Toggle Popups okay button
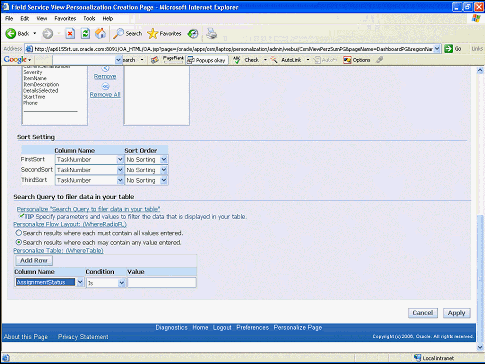Screen dimensions: 485x364 (207, 60)
